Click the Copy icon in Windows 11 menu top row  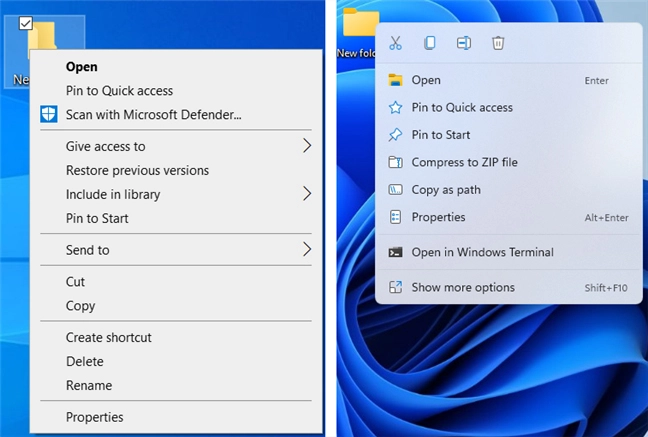tap(430, 43)
